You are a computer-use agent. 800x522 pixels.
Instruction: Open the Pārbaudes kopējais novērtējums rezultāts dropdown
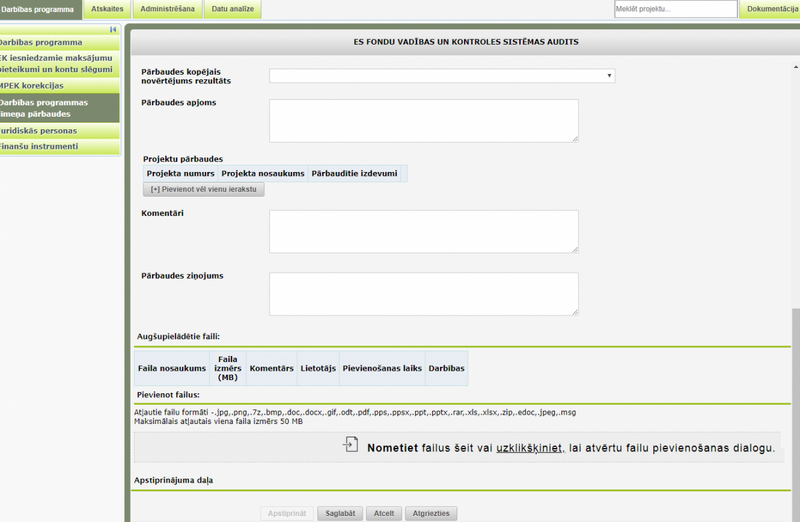pos(442,76)
